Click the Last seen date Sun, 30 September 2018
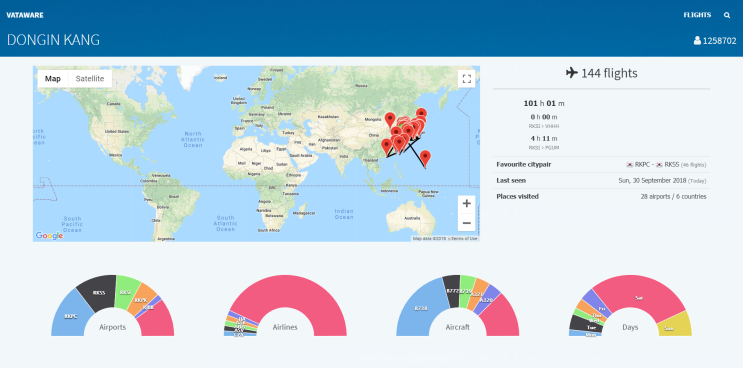 pos(652,180)
